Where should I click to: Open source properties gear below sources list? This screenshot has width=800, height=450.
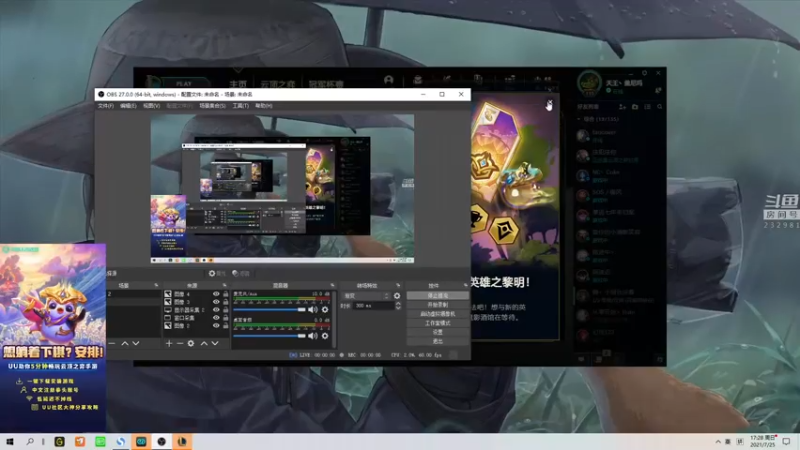coord(191,343)
